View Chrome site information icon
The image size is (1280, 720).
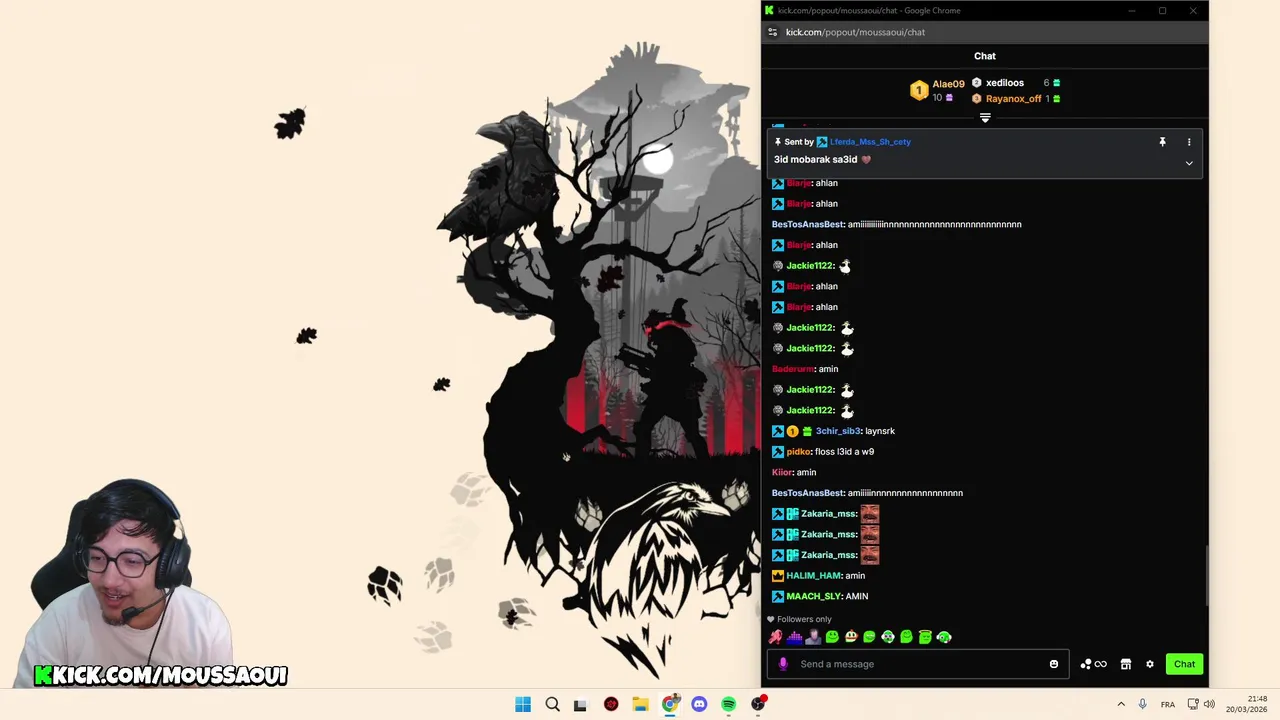[x=772, y=32]
